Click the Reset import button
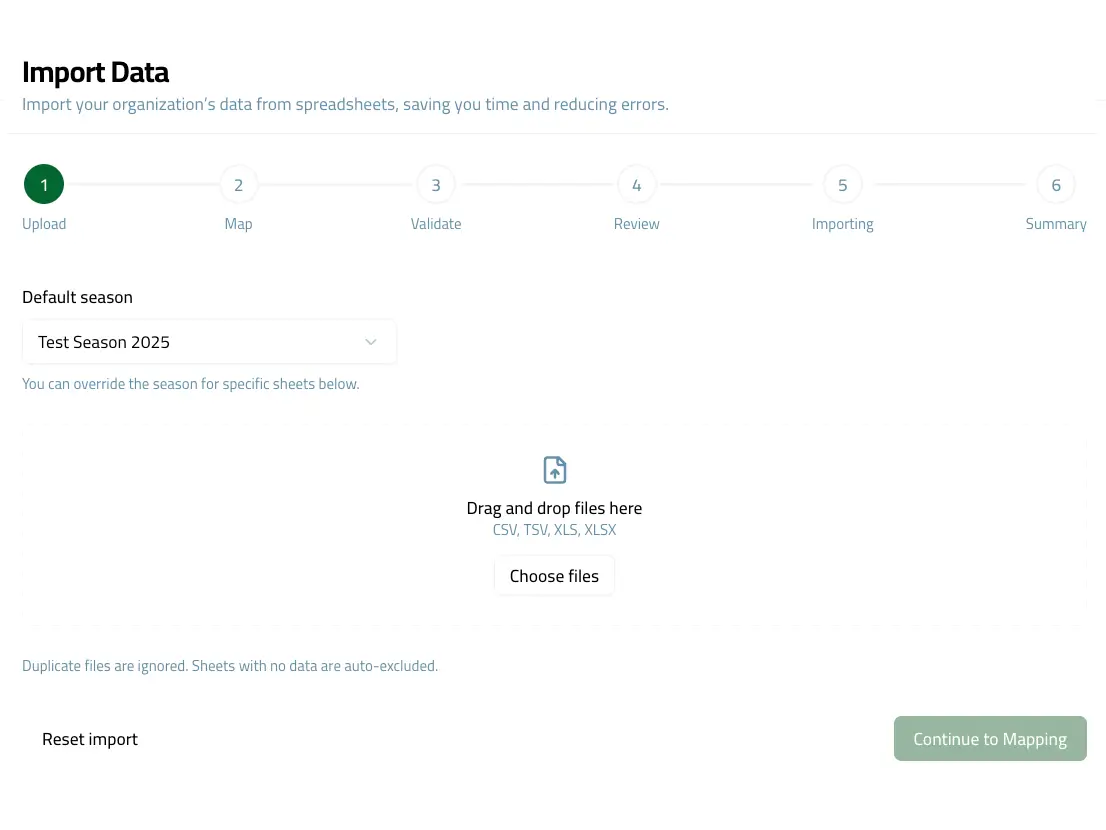Screen dimensions: 1106x830 pyautogui.click(x=90, y=739)
